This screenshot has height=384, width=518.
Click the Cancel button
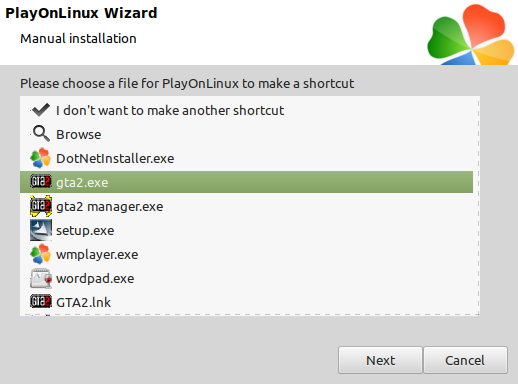coord(465,360)
